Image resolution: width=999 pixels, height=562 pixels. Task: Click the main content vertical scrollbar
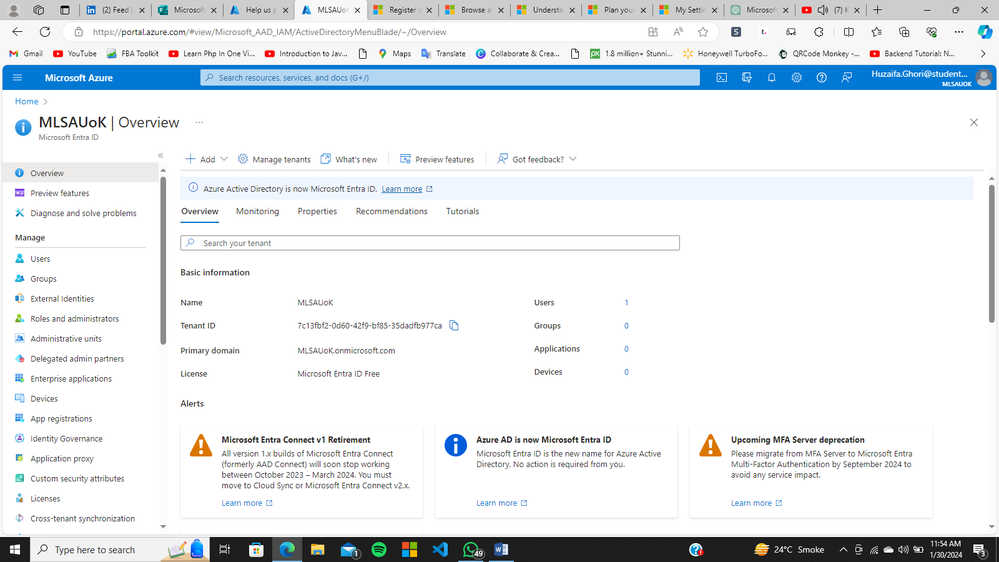(x=991, y=254)
